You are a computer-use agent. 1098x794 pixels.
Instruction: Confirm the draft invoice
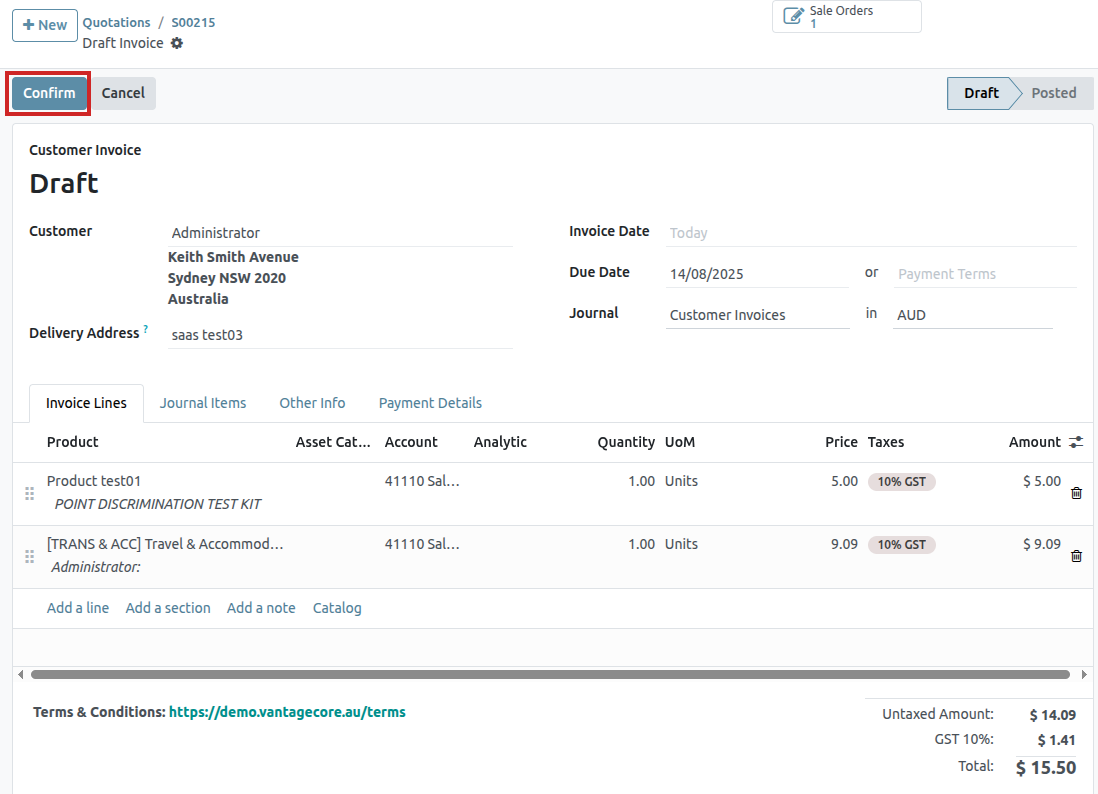tap(49, 93)
